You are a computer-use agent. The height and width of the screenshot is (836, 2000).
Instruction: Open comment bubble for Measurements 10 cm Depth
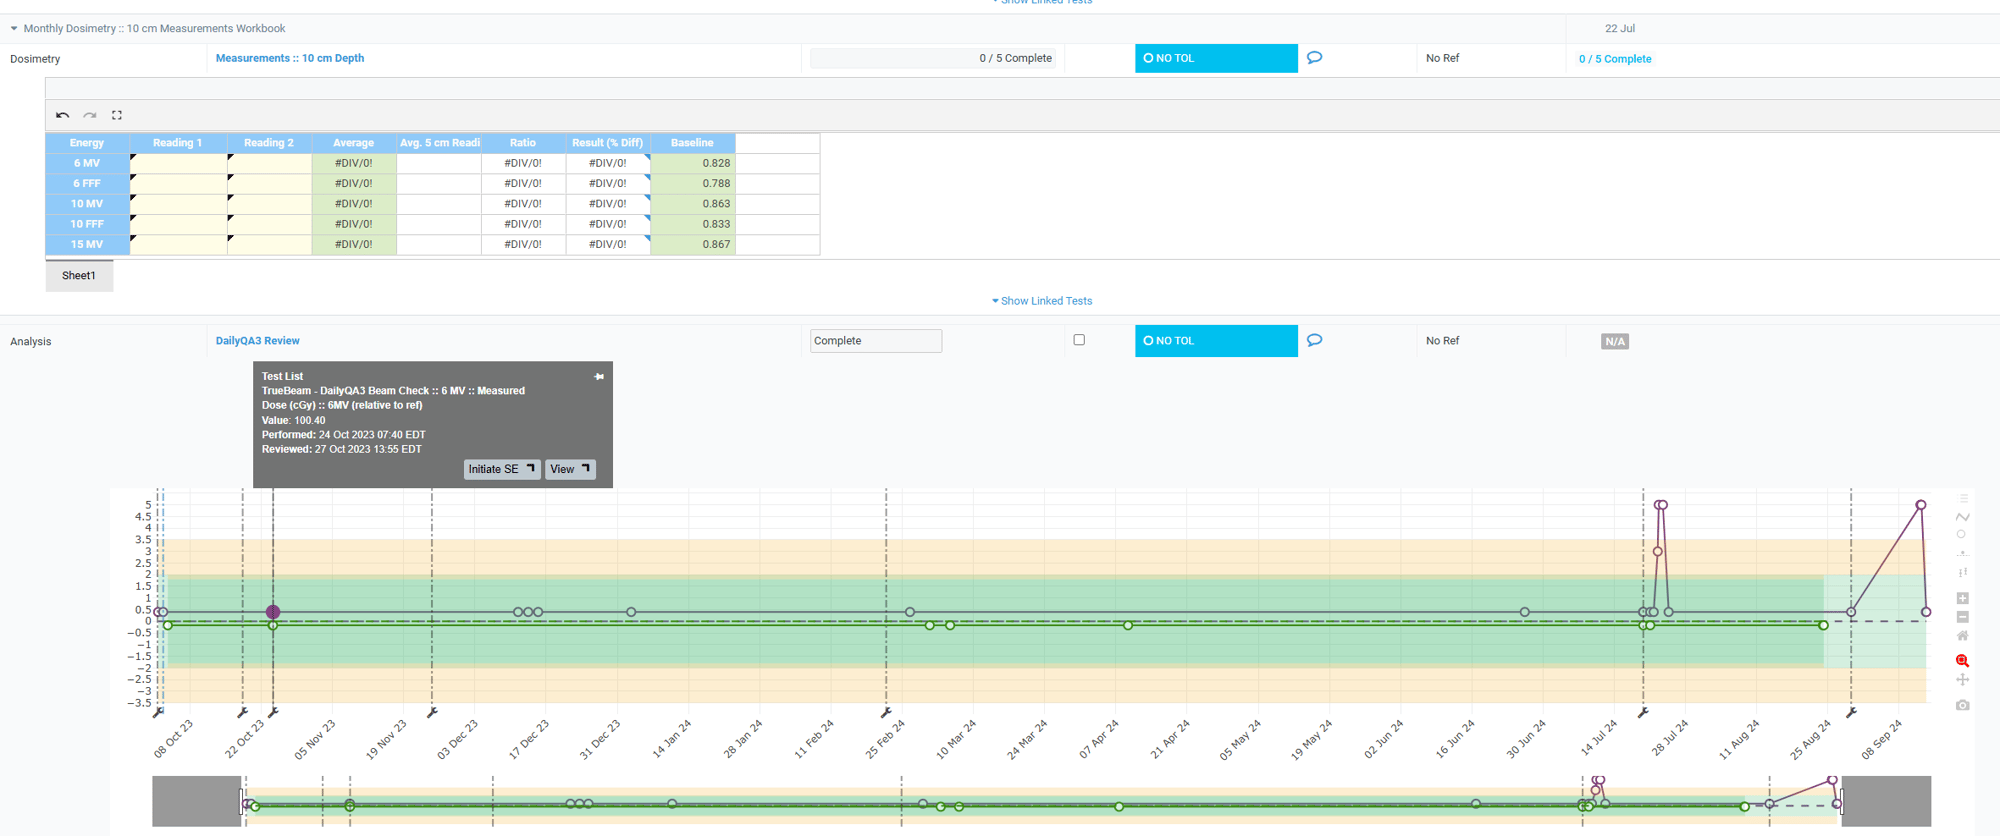[1314, 58]
